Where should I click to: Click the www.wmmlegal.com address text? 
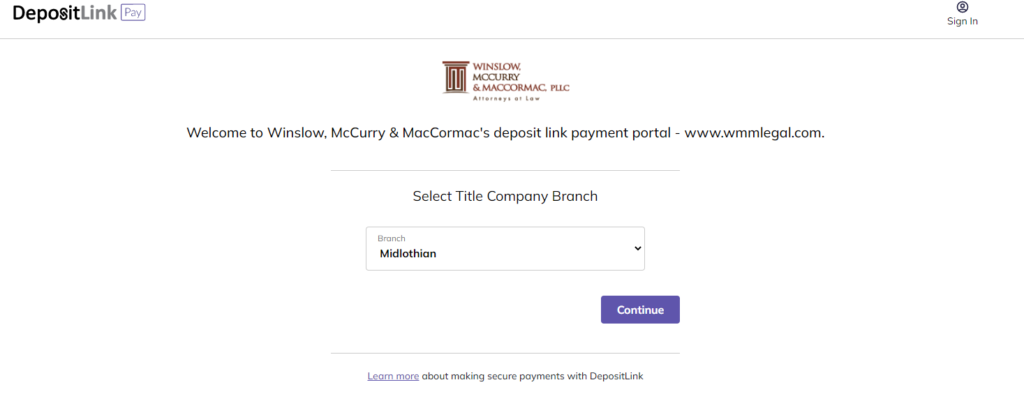click(x=754, y=132)
